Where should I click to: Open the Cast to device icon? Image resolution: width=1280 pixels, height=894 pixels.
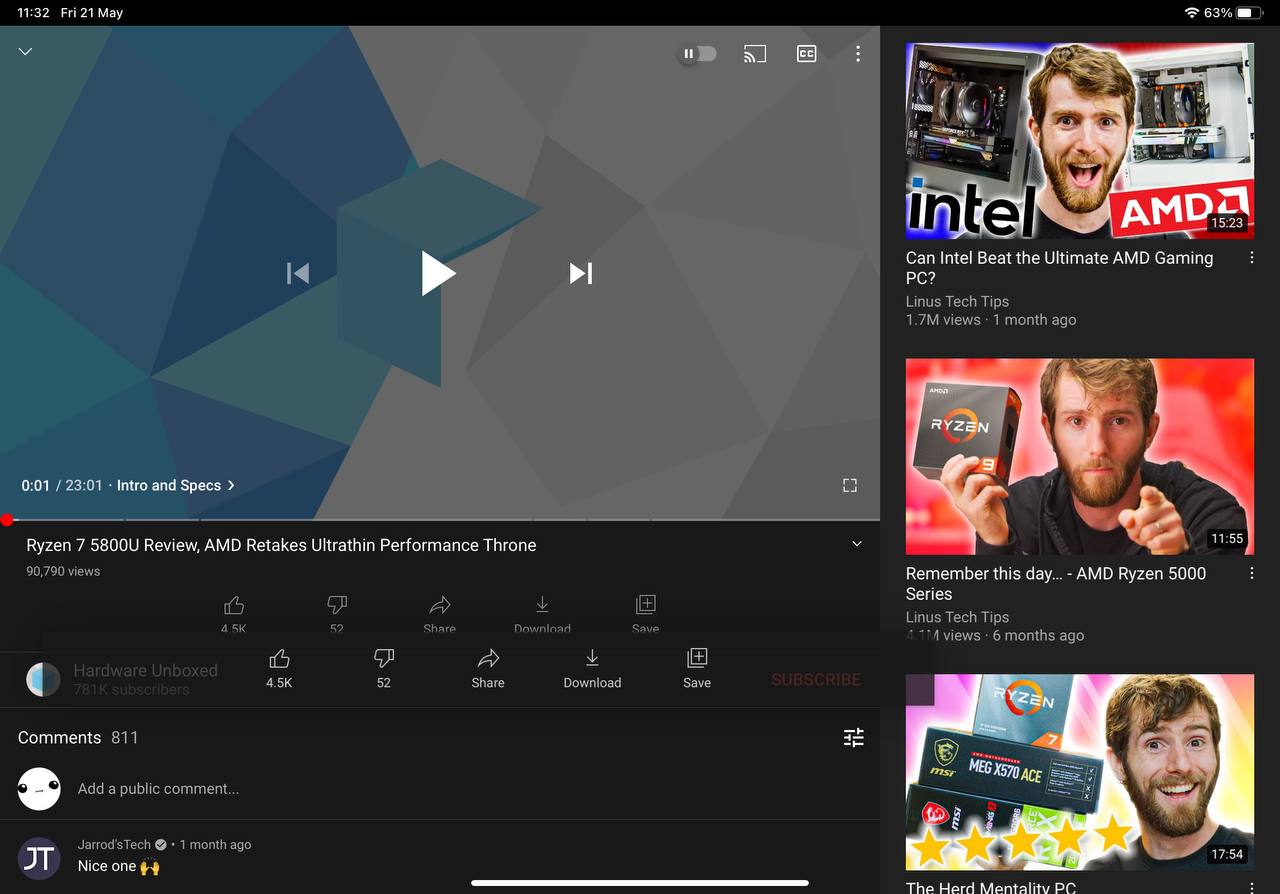755,54
